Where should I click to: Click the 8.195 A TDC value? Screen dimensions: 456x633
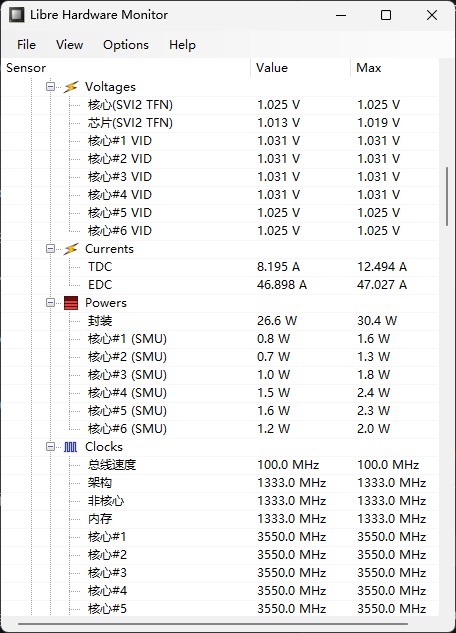click(x=278, y=267)
